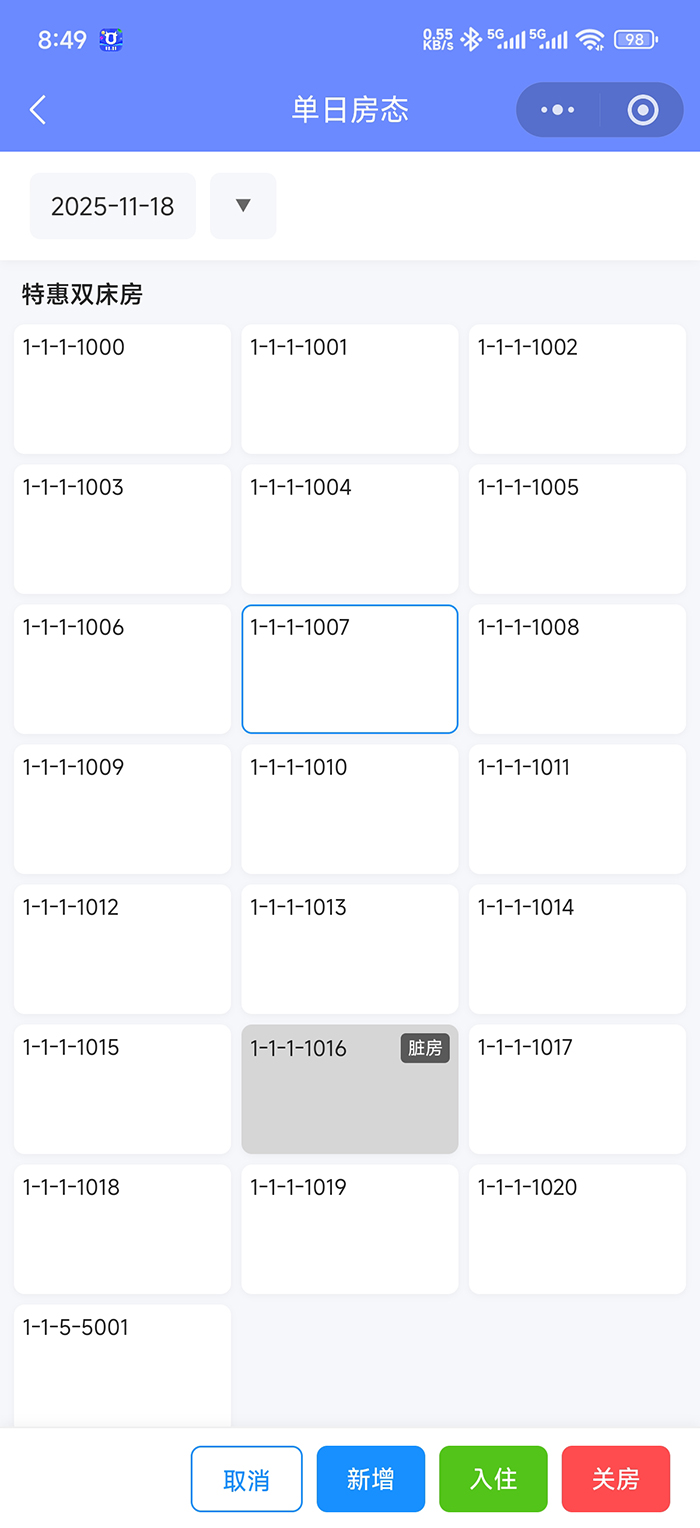Image resolution: width=700 pixels, height=1528 pixels.
Task: Tap the Wi-Fi status bar icon
Action: tap(590, 40)
